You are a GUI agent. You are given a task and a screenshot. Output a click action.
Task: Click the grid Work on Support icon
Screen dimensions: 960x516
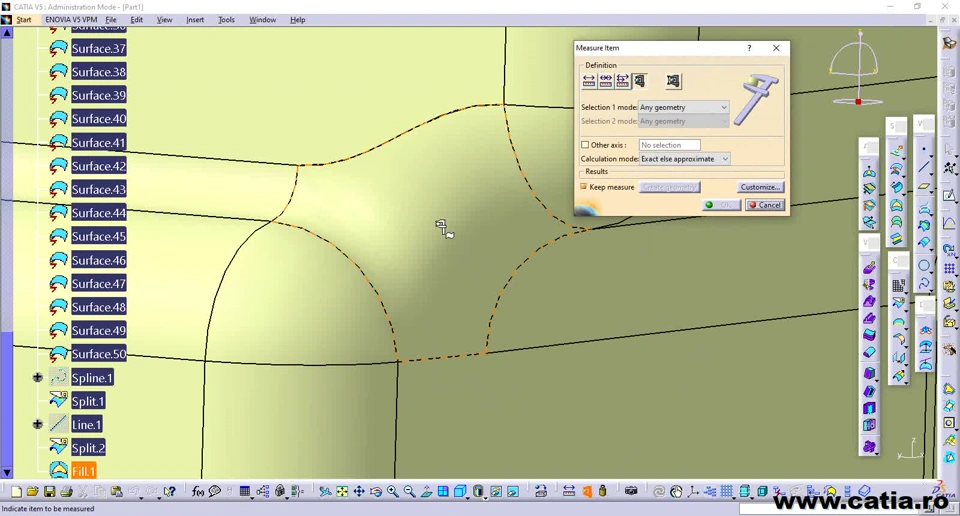point(727,491)
